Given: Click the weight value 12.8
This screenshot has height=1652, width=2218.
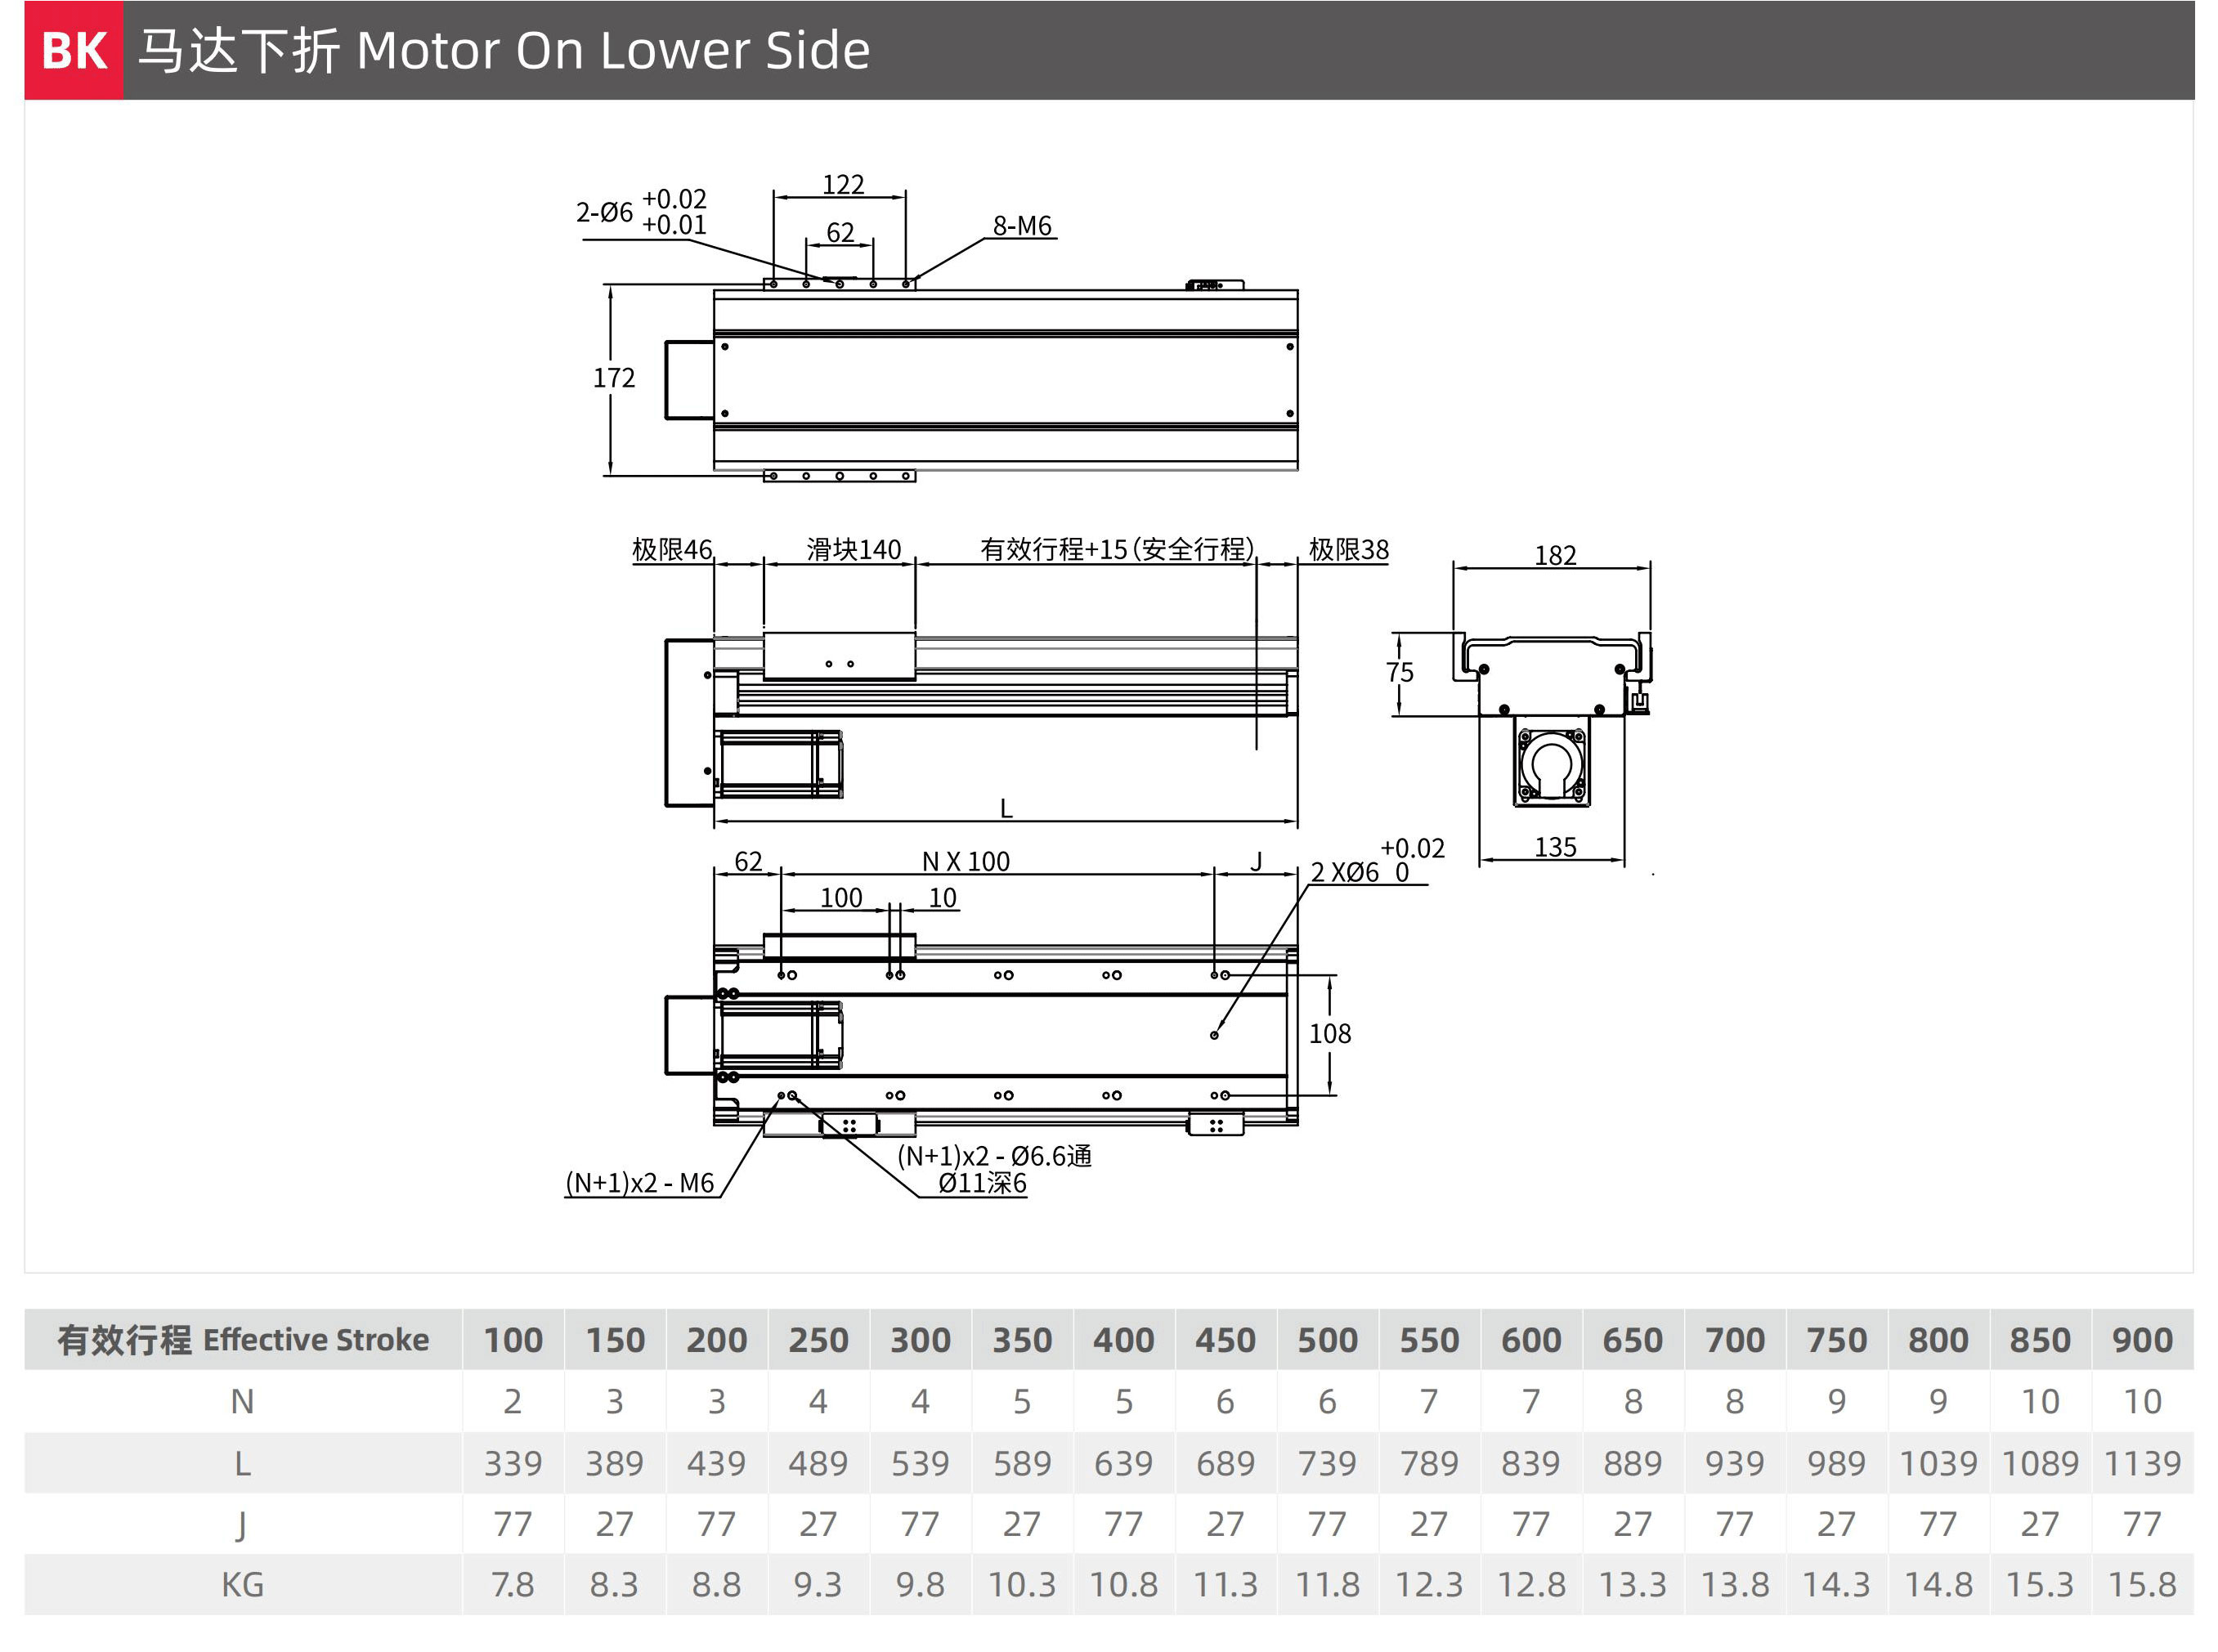Looking at the screenshot, I should point(1531,1585).
